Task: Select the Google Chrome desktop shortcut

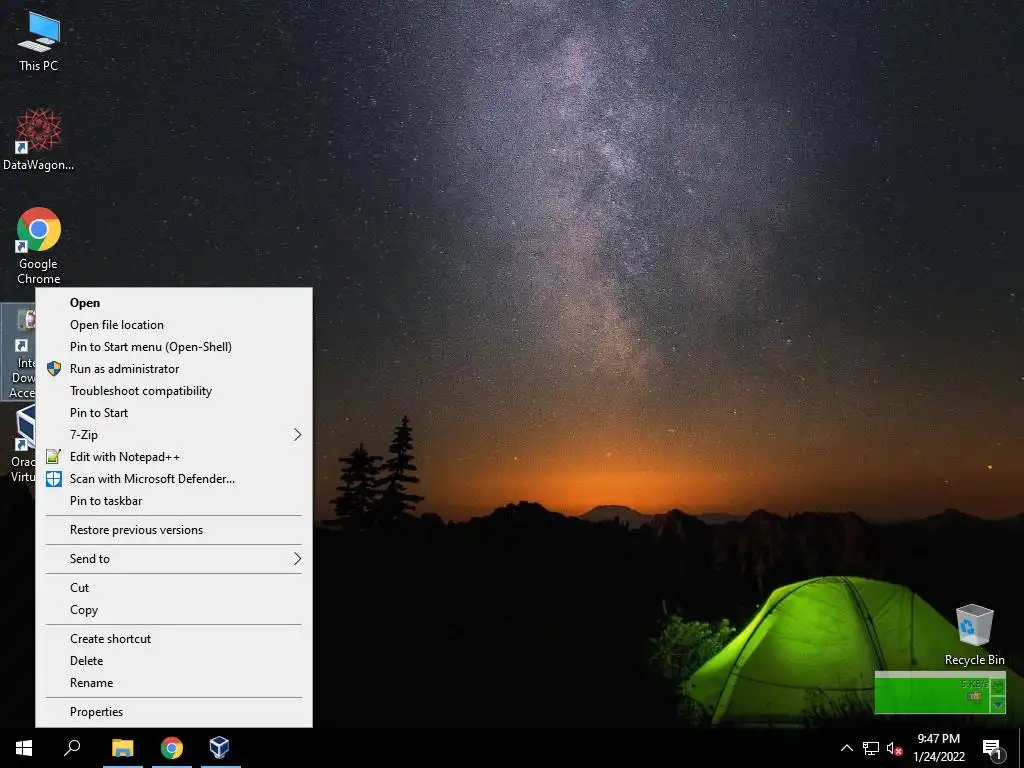Action: tap(39, 246)
